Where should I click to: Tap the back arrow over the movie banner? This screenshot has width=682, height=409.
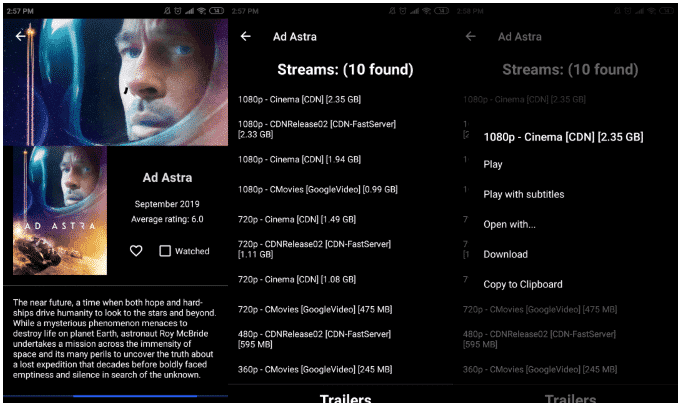click(20, 36)
